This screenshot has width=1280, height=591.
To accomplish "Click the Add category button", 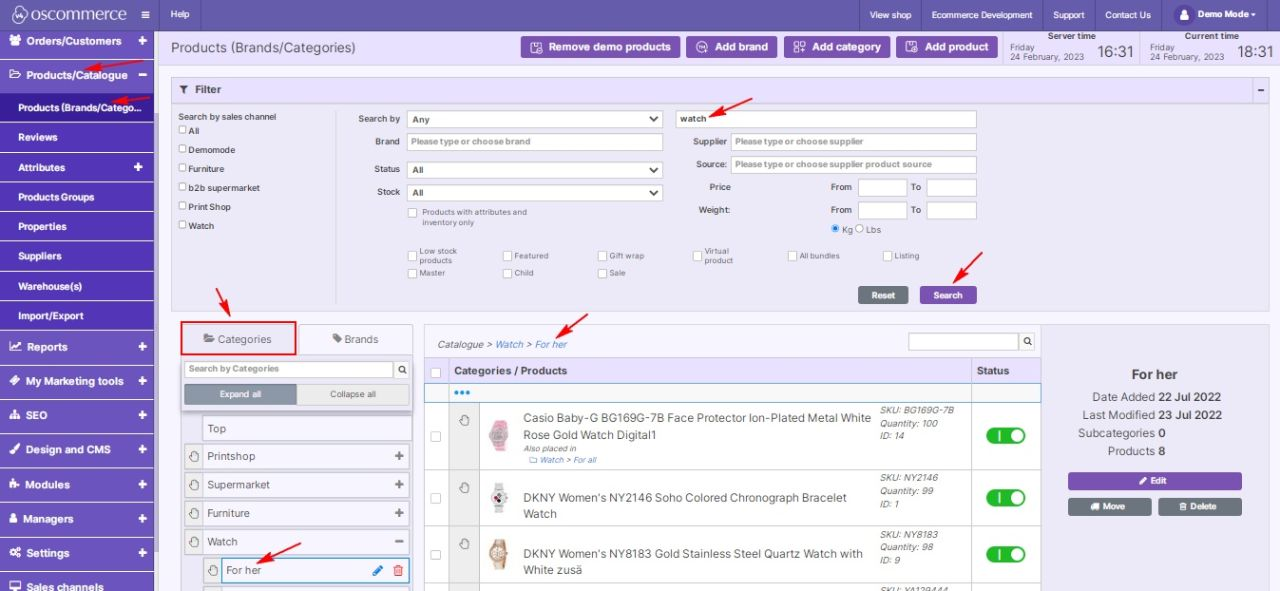I will [x=837, y=47].
